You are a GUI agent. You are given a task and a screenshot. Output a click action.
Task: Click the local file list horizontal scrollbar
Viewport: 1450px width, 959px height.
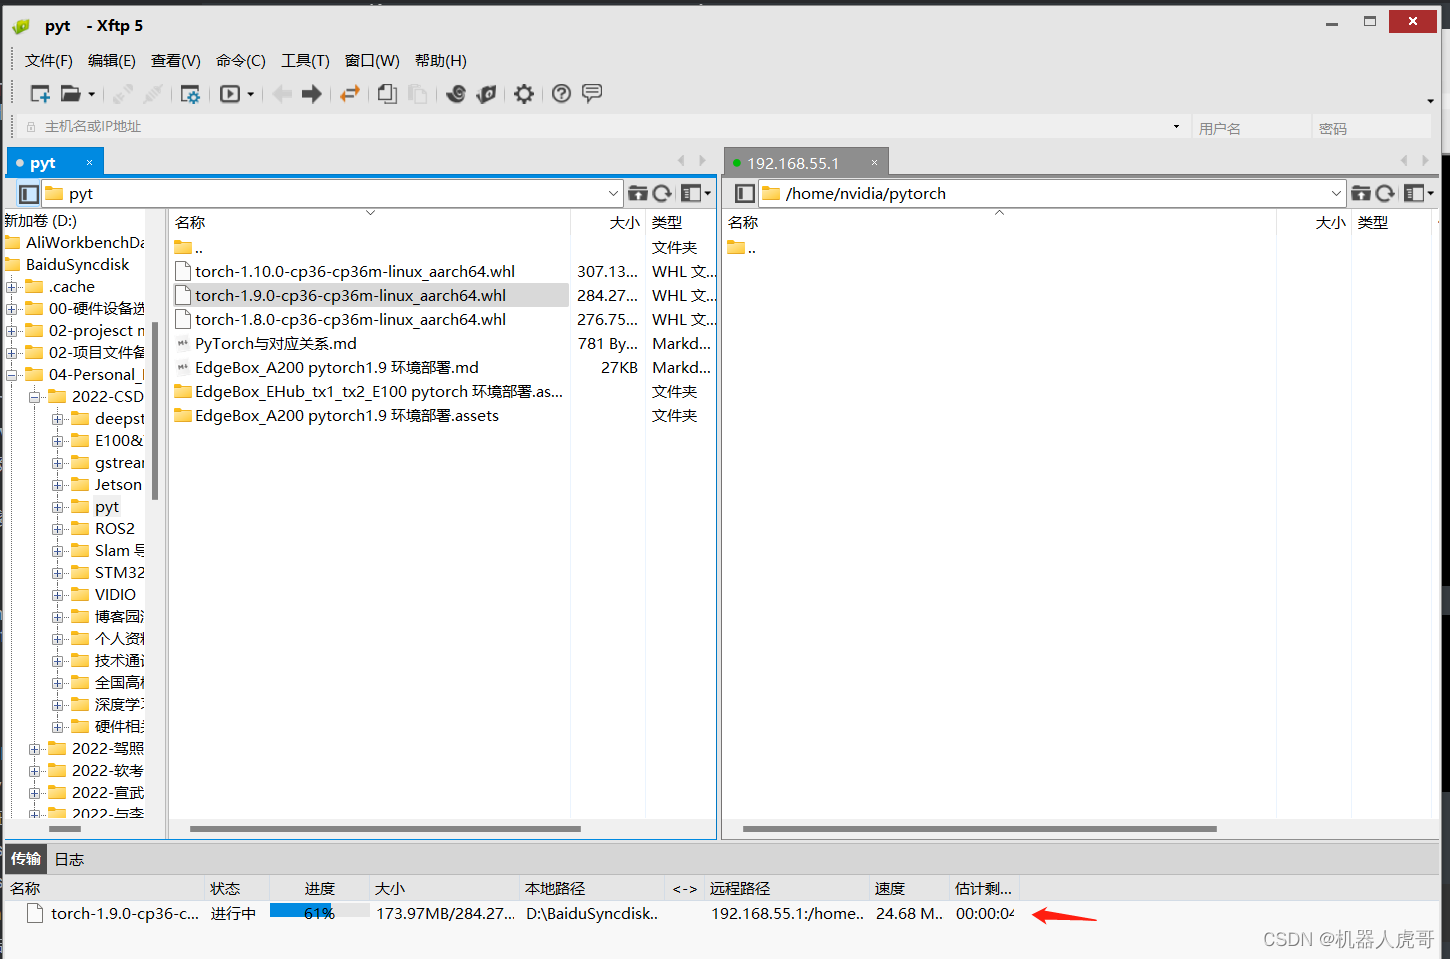[x=385, y=828]
